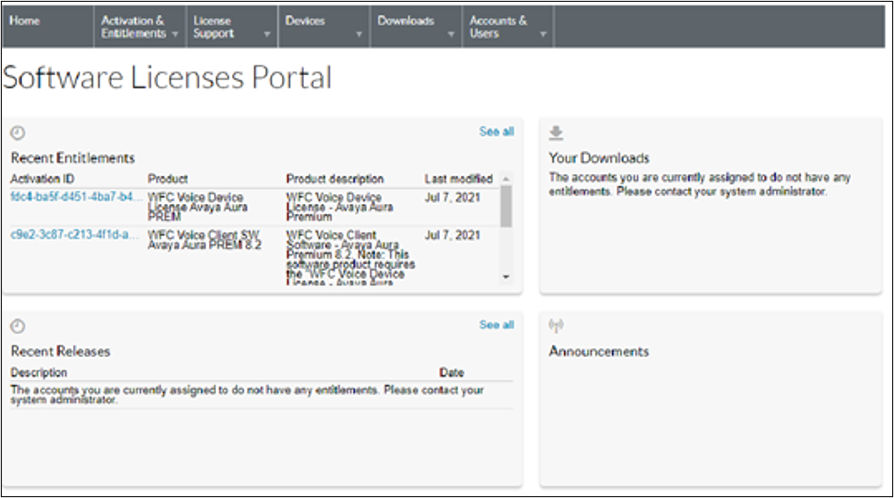Screen dimensions: 894x498
Task: Click the Product description column header
Action: pyautogui.click(x=335, y=179)
